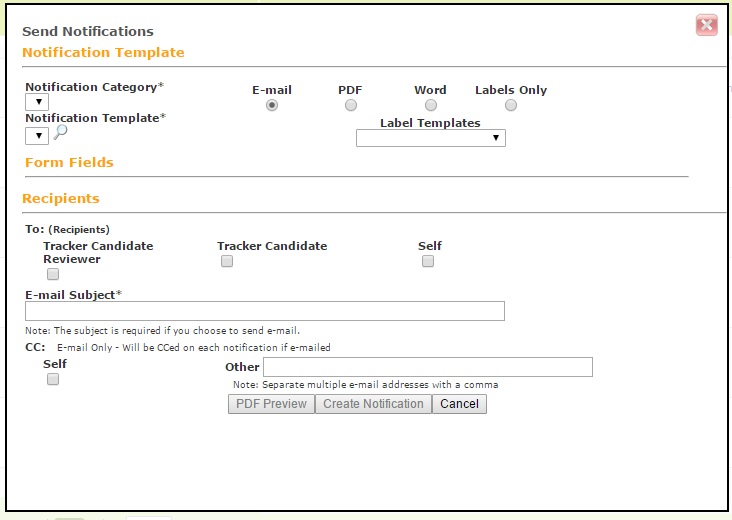Select the Word radio button
The width and height of the screenshot is (732, 520).
click(x=430, y=105)
